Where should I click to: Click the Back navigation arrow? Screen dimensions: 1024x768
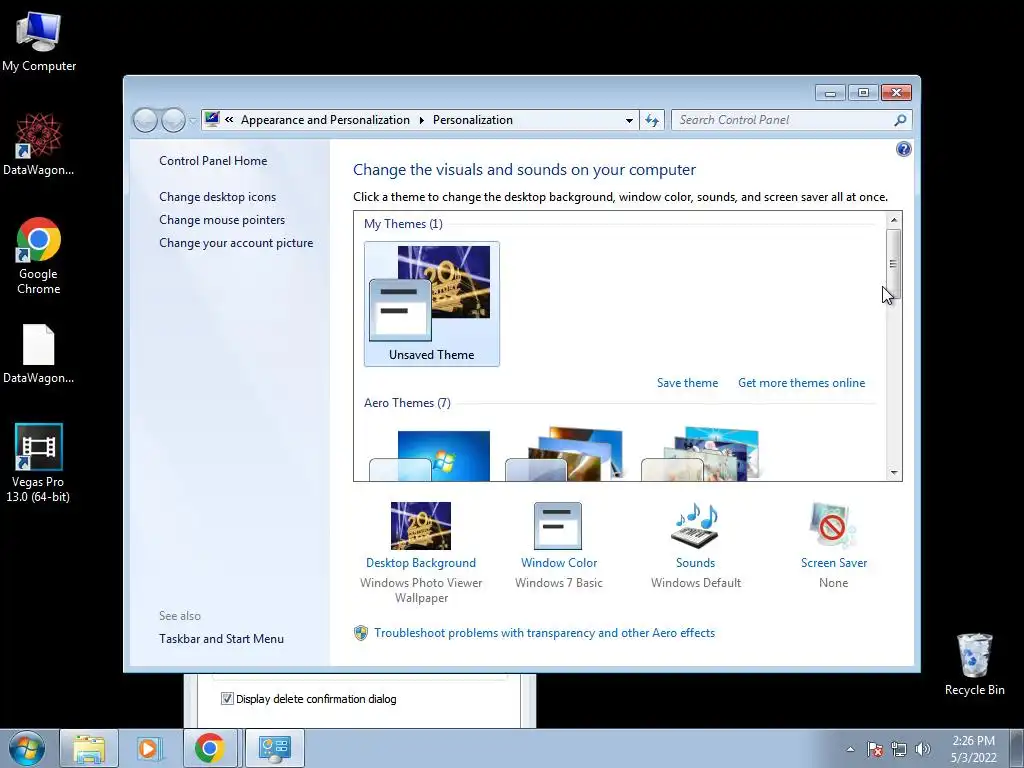145,120
